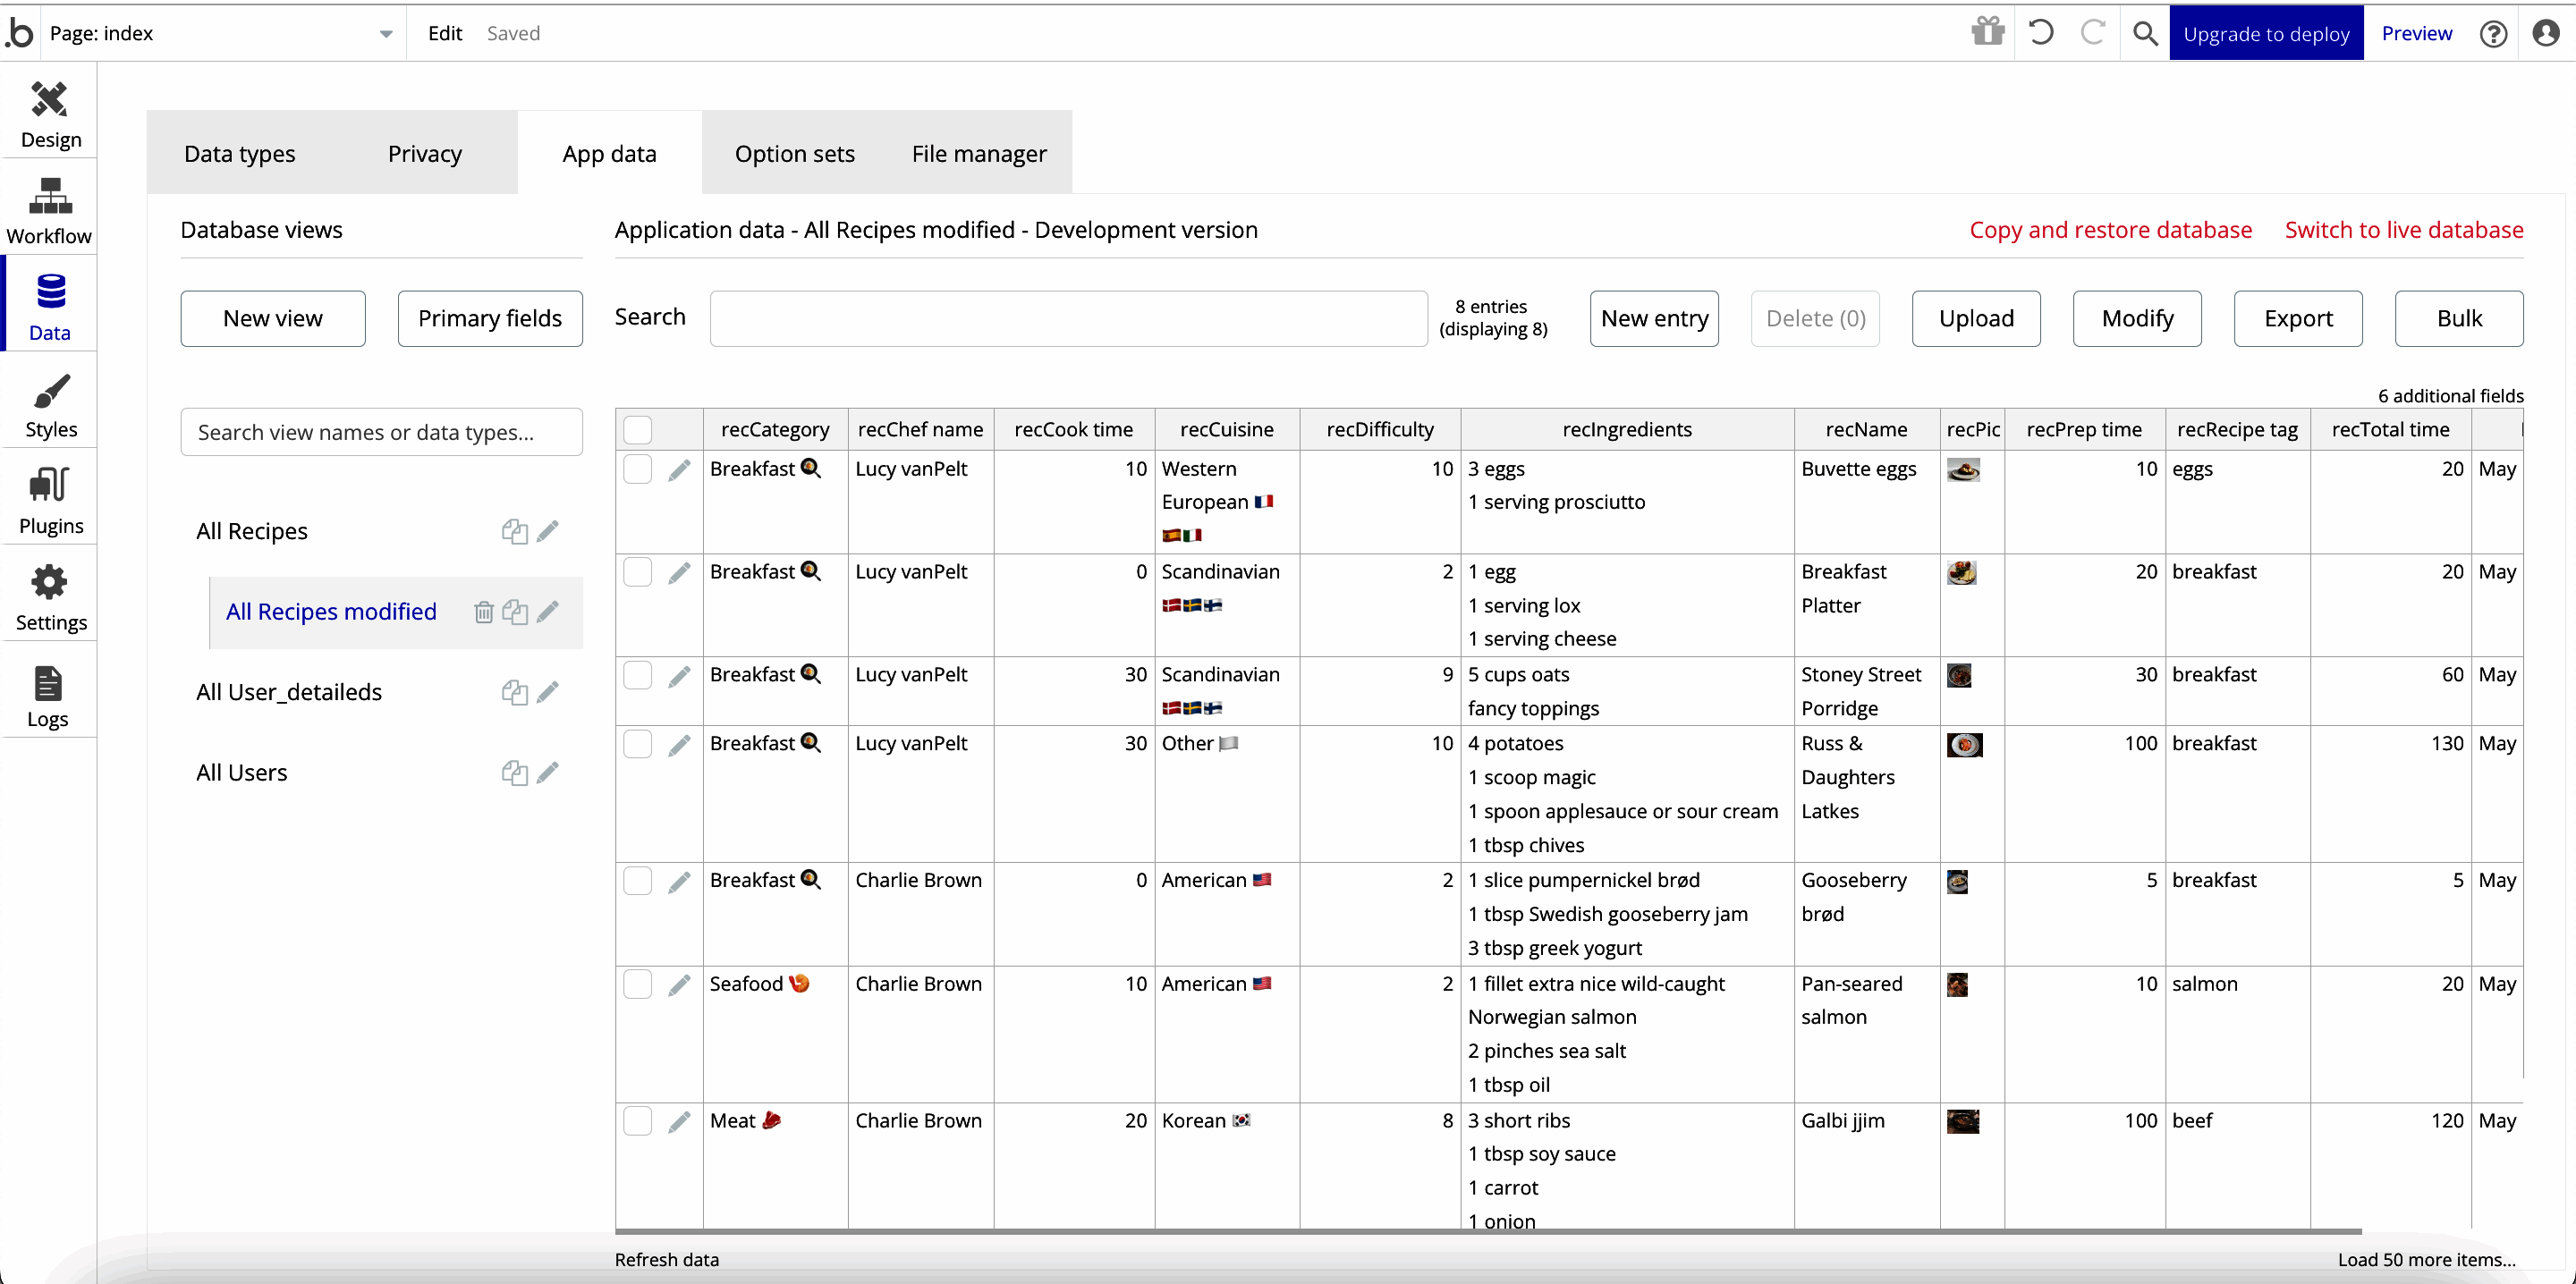This screenshot has height=1284, width=2576.
Task: Toggle the select-all checkbox in header
Action: coord(638,429)
